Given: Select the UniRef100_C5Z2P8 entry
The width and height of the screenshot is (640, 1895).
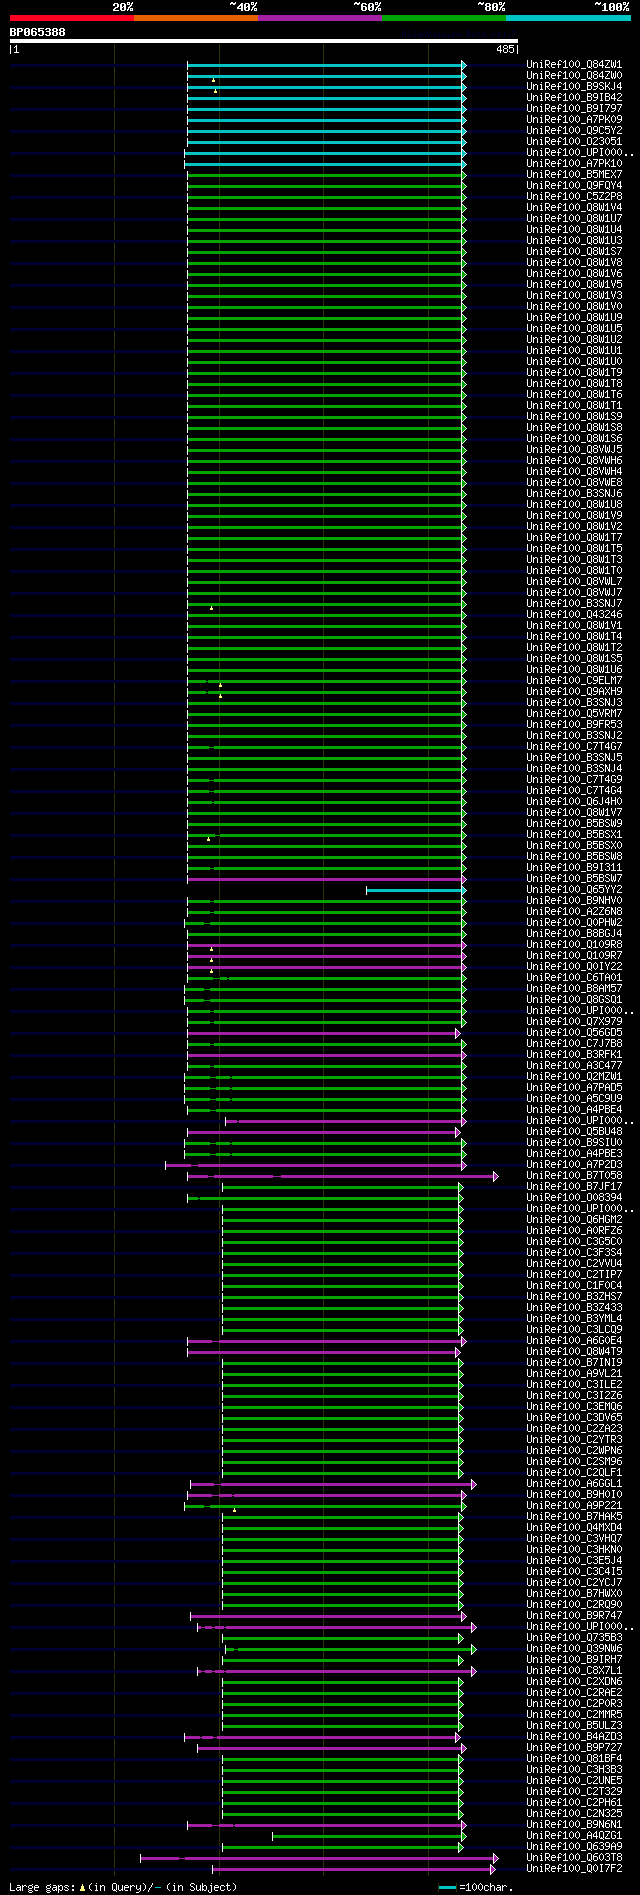Looking at the screenshot, I should click(574, 197).
